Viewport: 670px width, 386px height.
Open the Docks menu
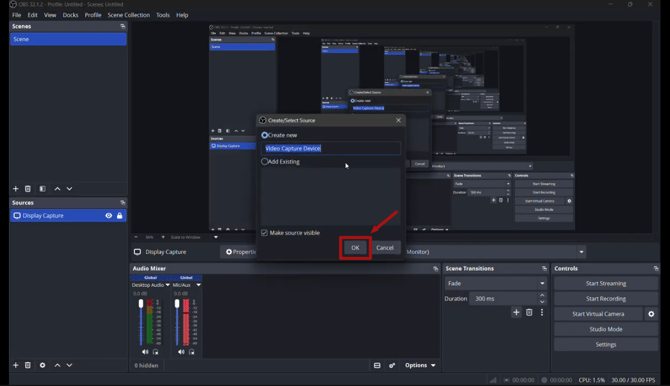coord(71,15)
